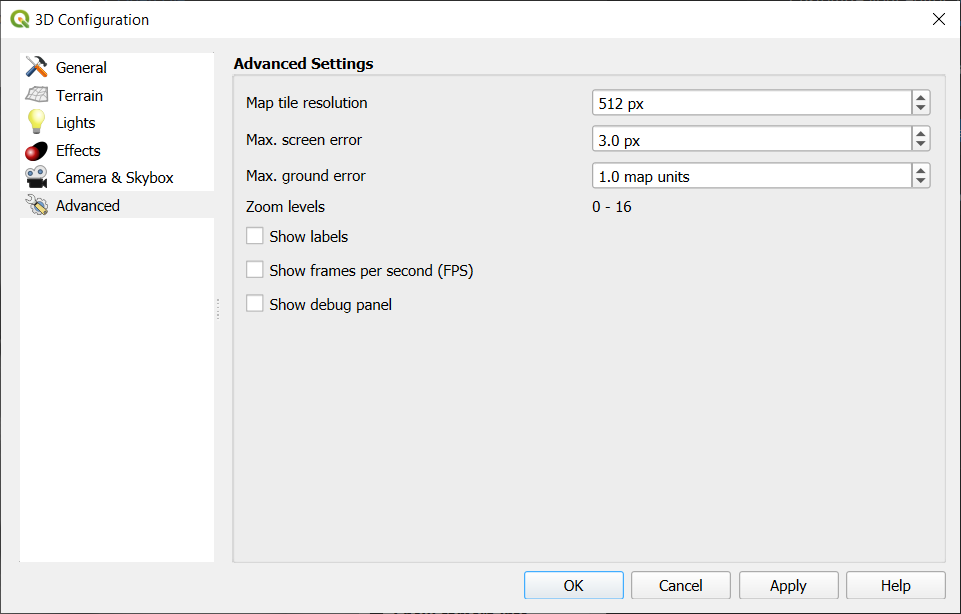The image size is (961, 614).
Task: Select the hammer and wrench General icon
Action: tap(37, 67)
